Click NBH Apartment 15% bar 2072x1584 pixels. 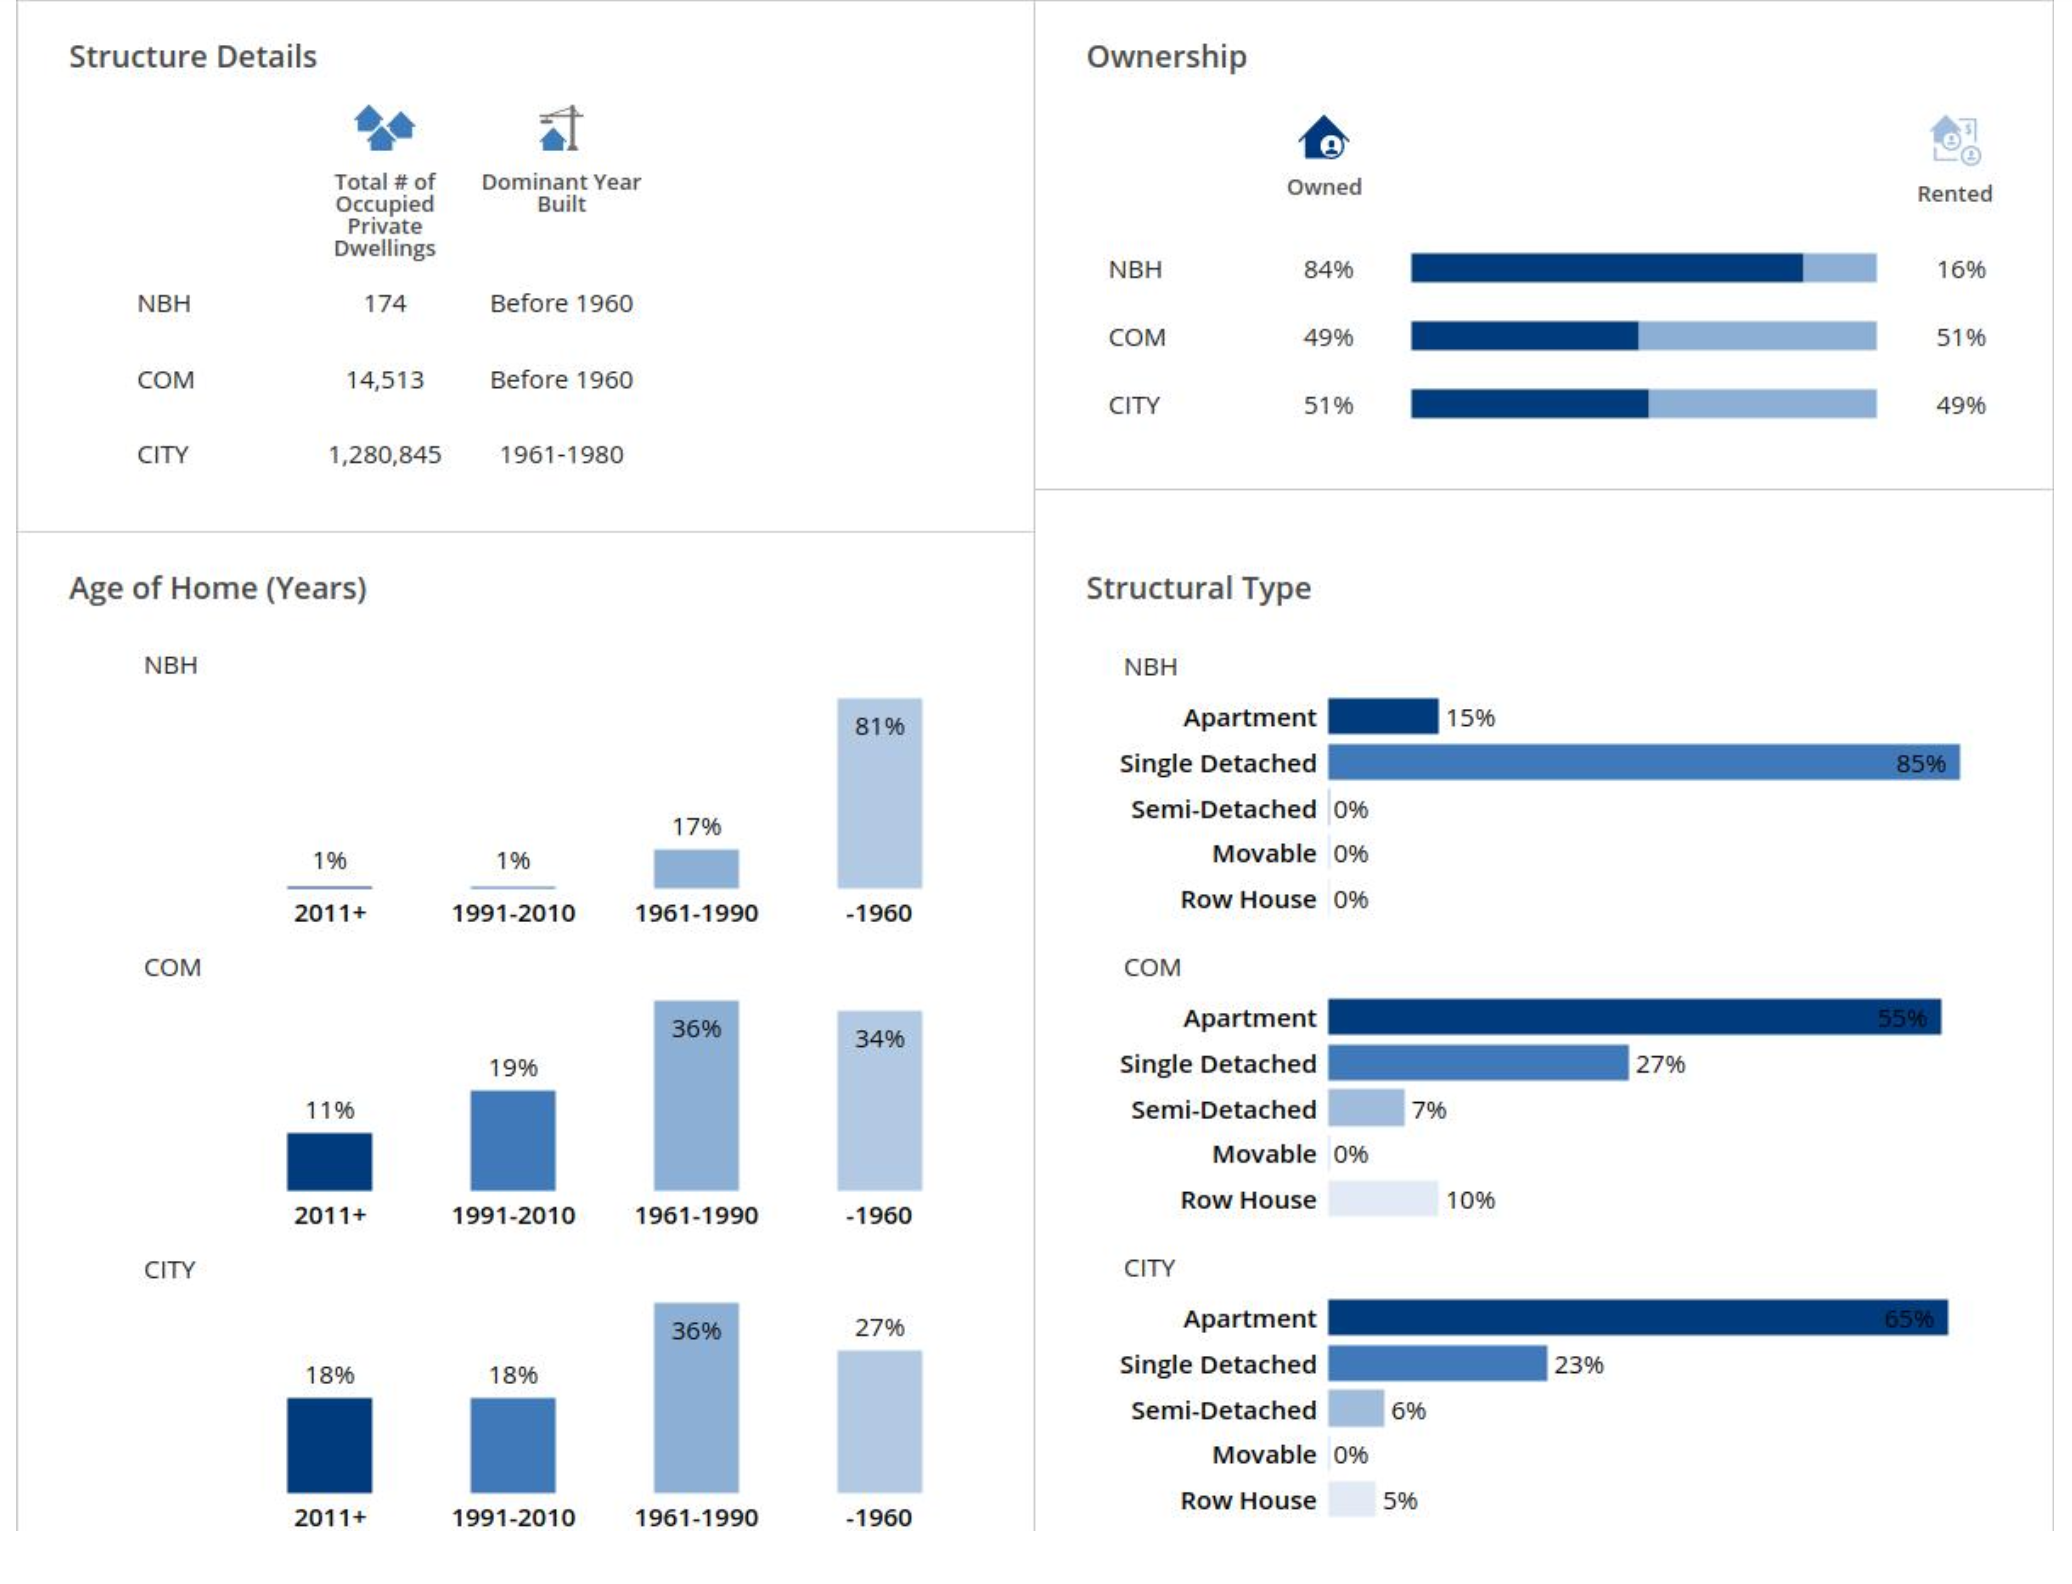point(1382,717)
